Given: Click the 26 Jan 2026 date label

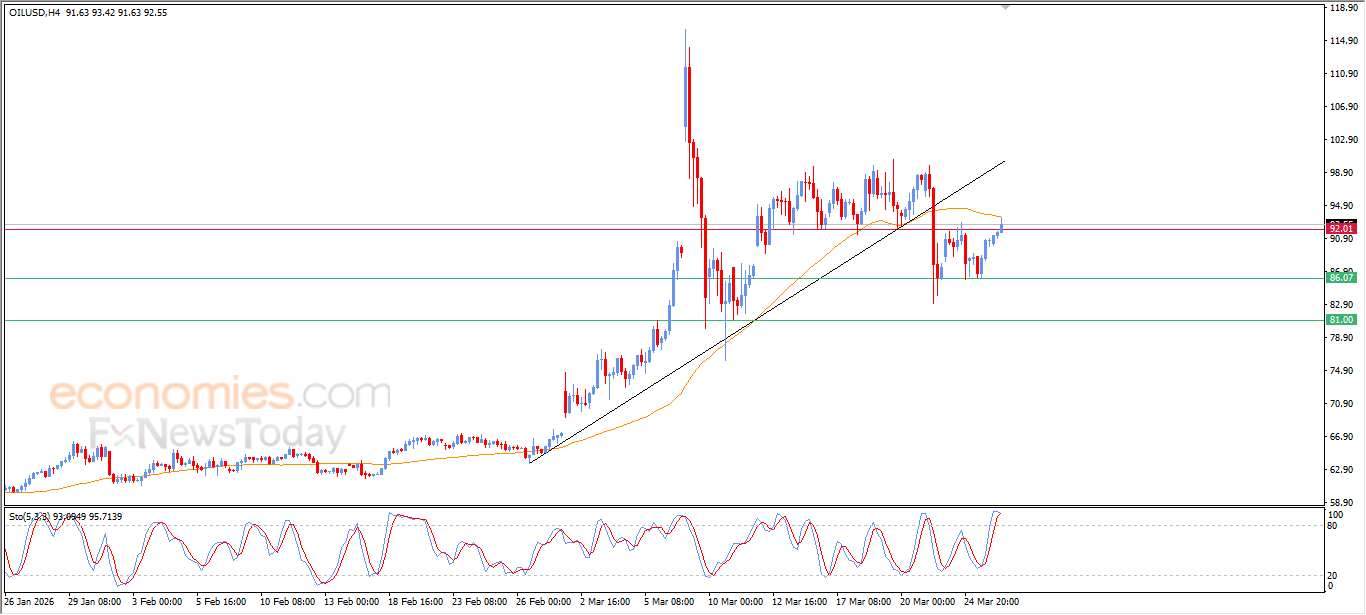Looking at the screenshot, I should click(x=30, y=602).
